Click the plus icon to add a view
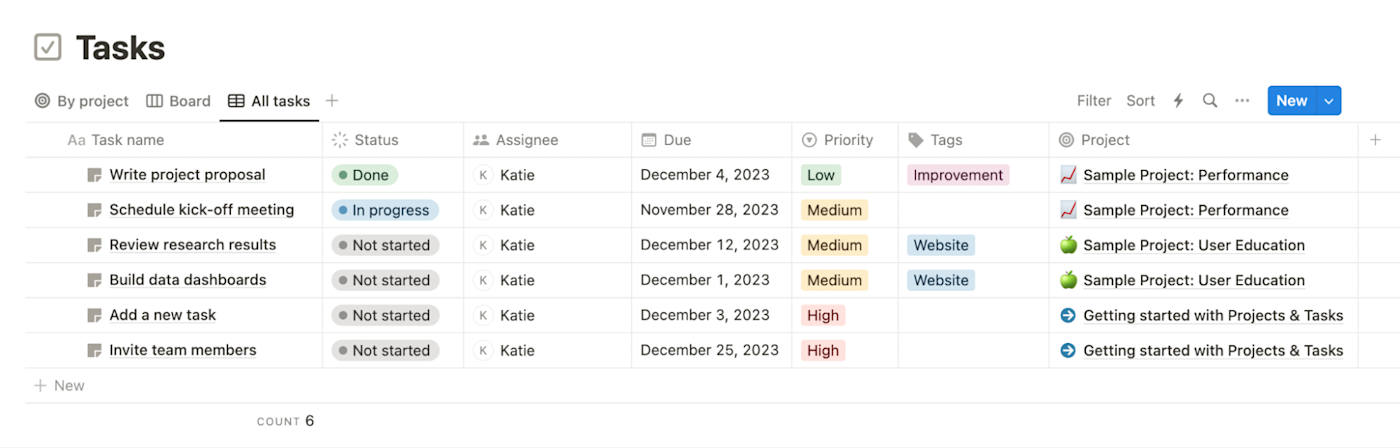Screen dimensions: 1400x448 click(332, 101)
